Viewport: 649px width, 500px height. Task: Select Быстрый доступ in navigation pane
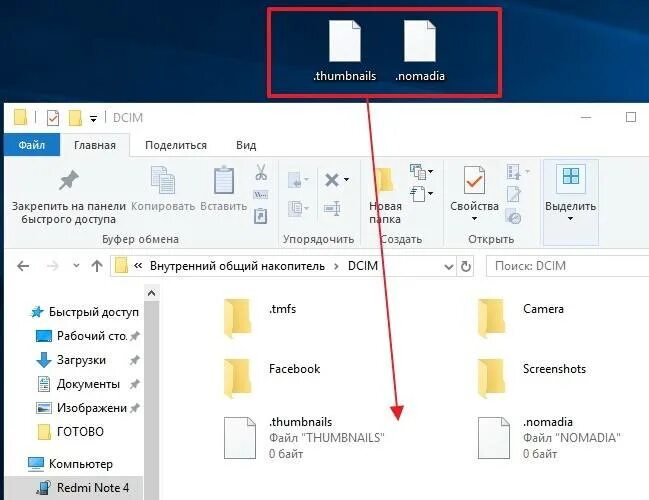click(x=84, y=312)
